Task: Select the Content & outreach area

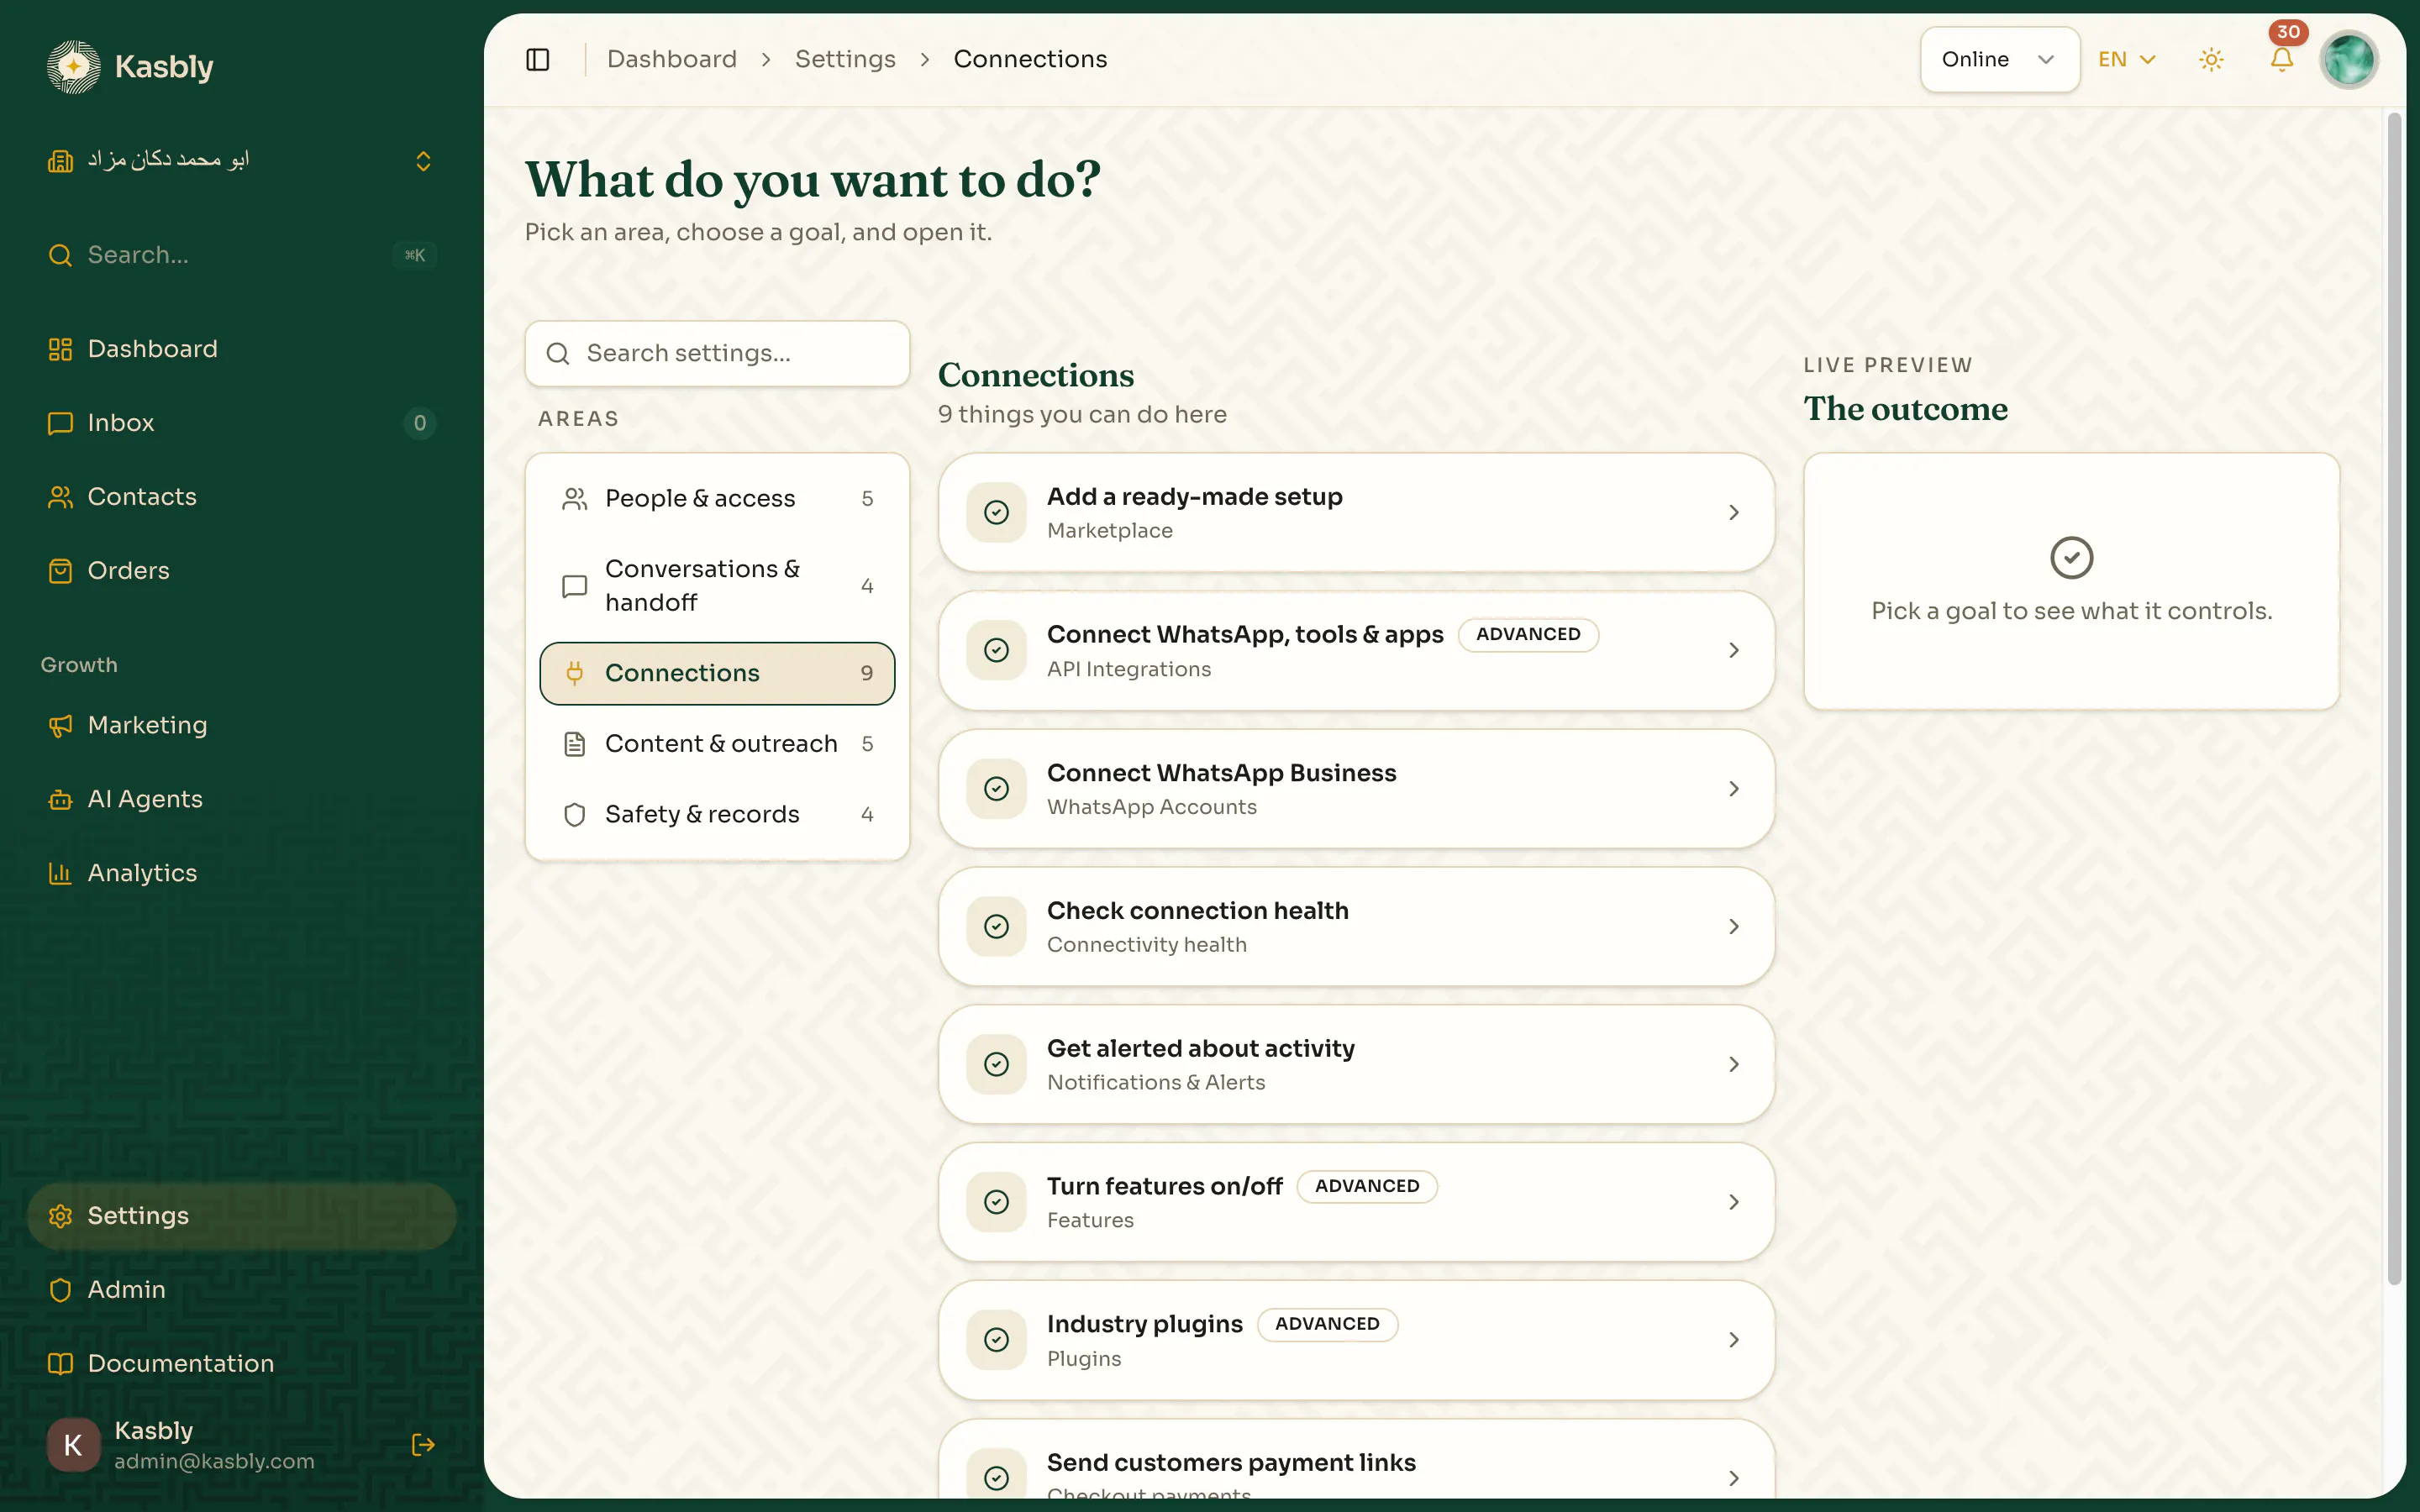Action: pyautogui.click(x=717, y=744)
